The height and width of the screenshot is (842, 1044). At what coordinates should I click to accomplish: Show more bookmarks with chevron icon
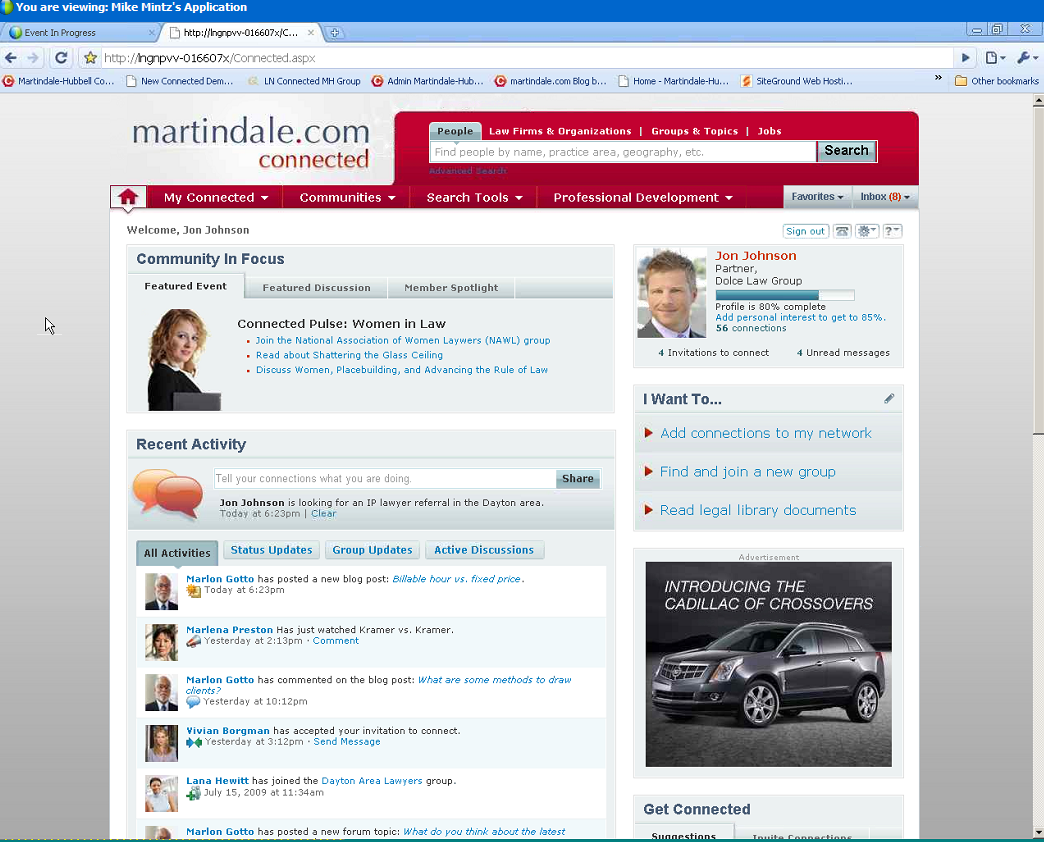[937, 78]
